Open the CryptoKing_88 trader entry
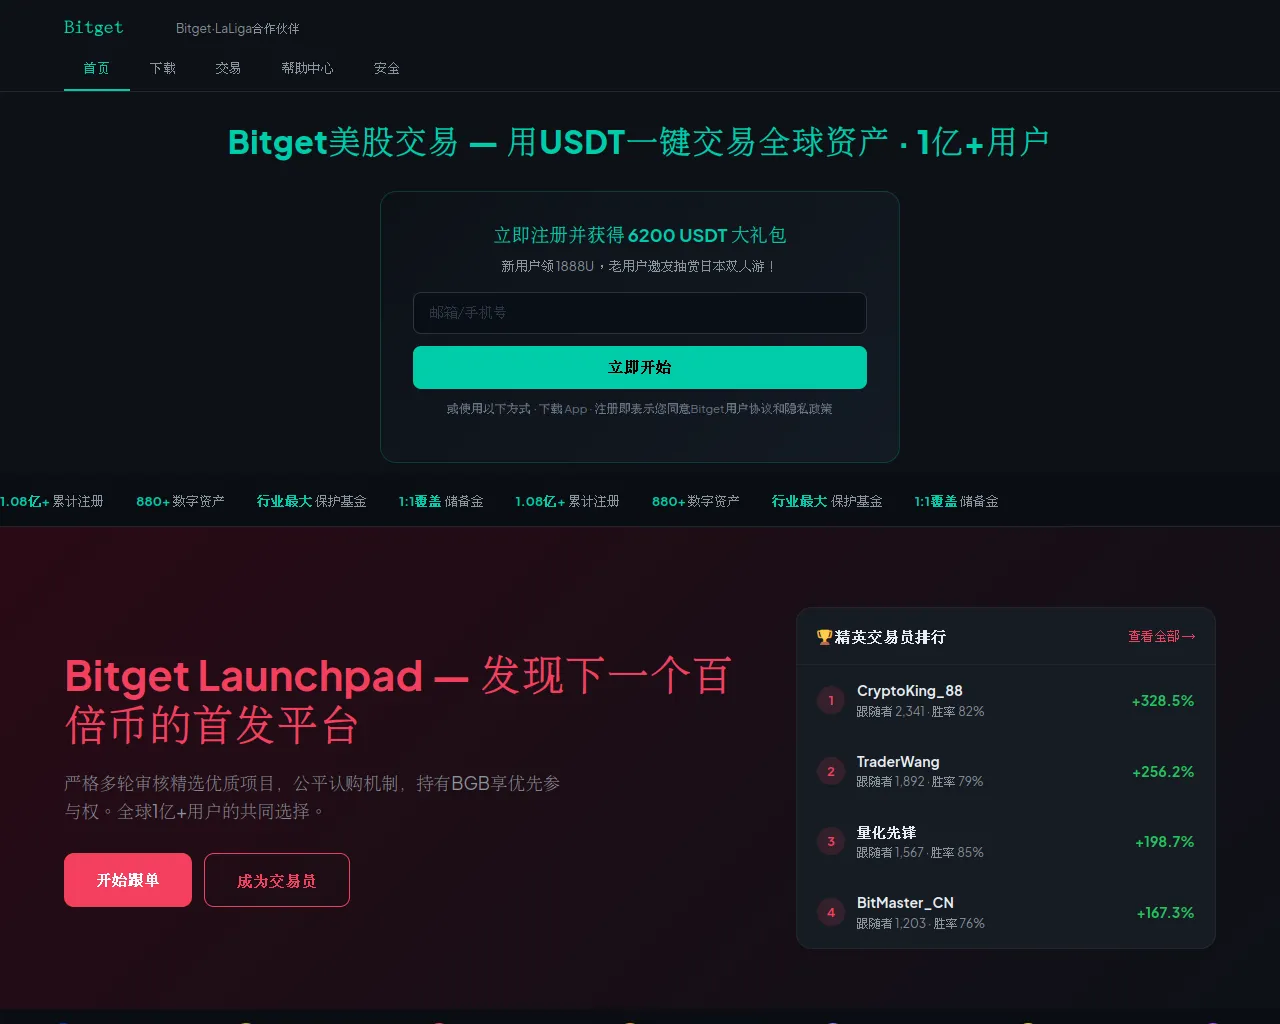 [x=1006, y=701]
